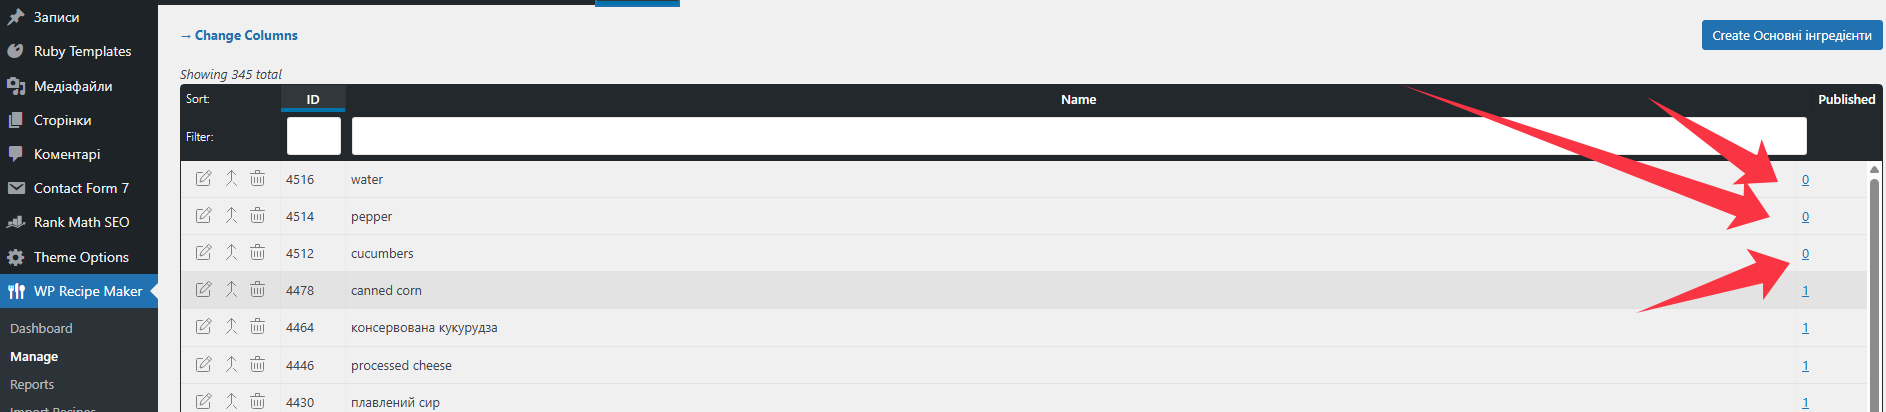
Task: Delete the cucumbers ingredient via trash icon
Action: pos(258,253)
